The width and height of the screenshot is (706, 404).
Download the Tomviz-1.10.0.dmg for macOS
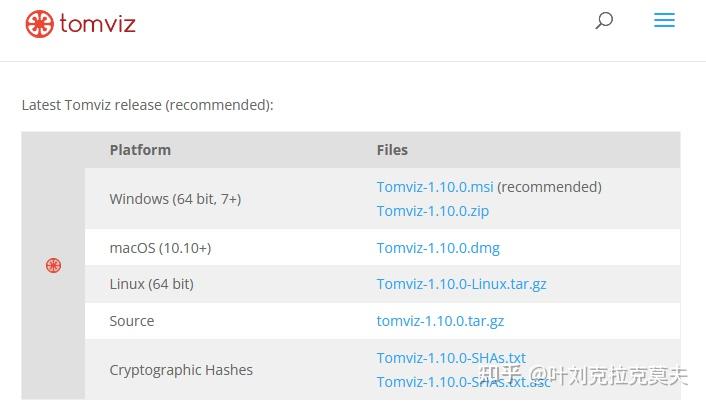438,248
